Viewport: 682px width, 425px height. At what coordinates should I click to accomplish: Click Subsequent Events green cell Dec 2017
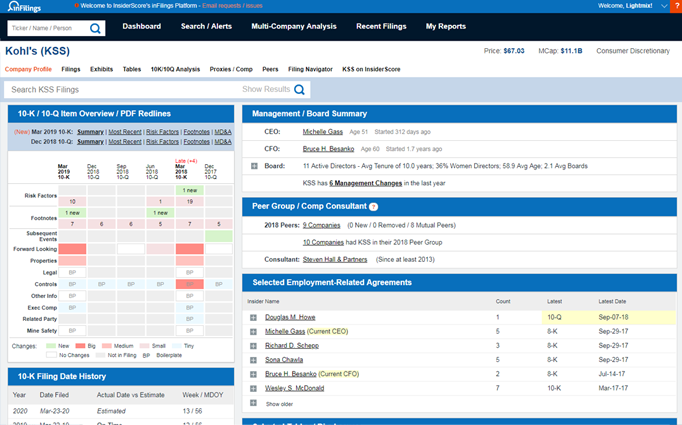point(219,236)
